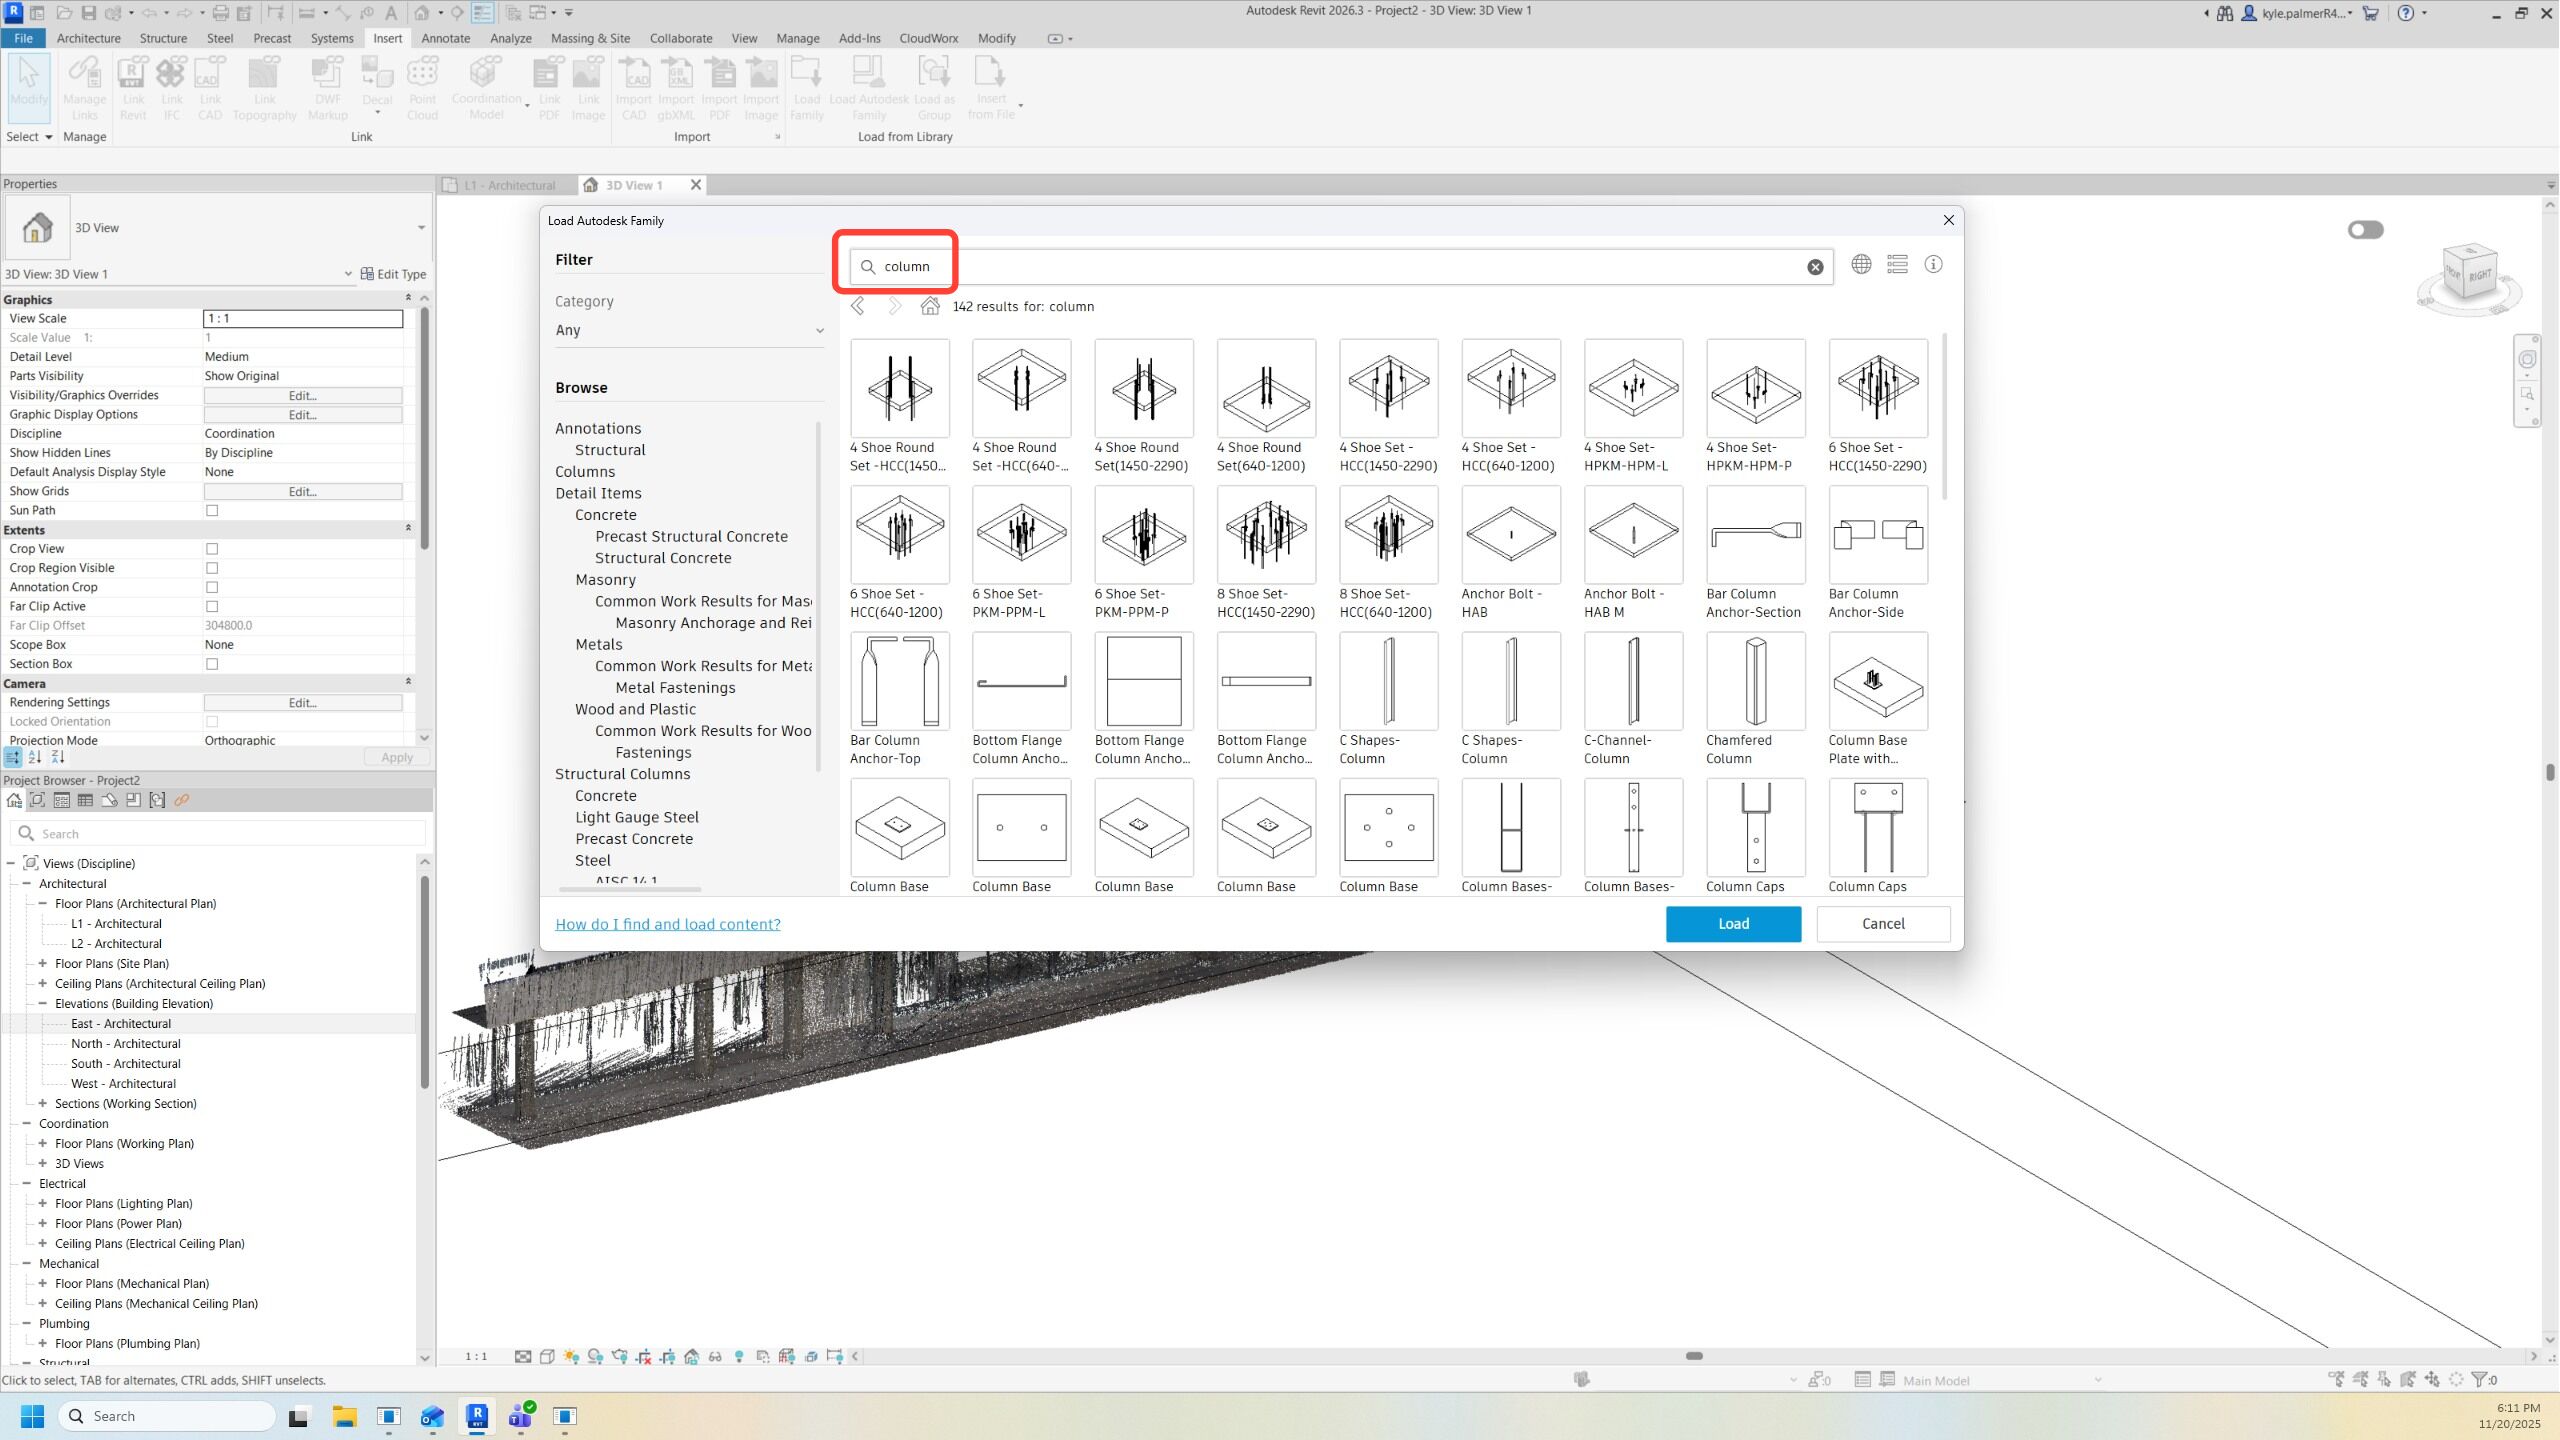Viewport: 2560px width, 1440px height.
Task: Open the Annotate ribbon tab
Action: pyautogui.click(x=445, y=38)
